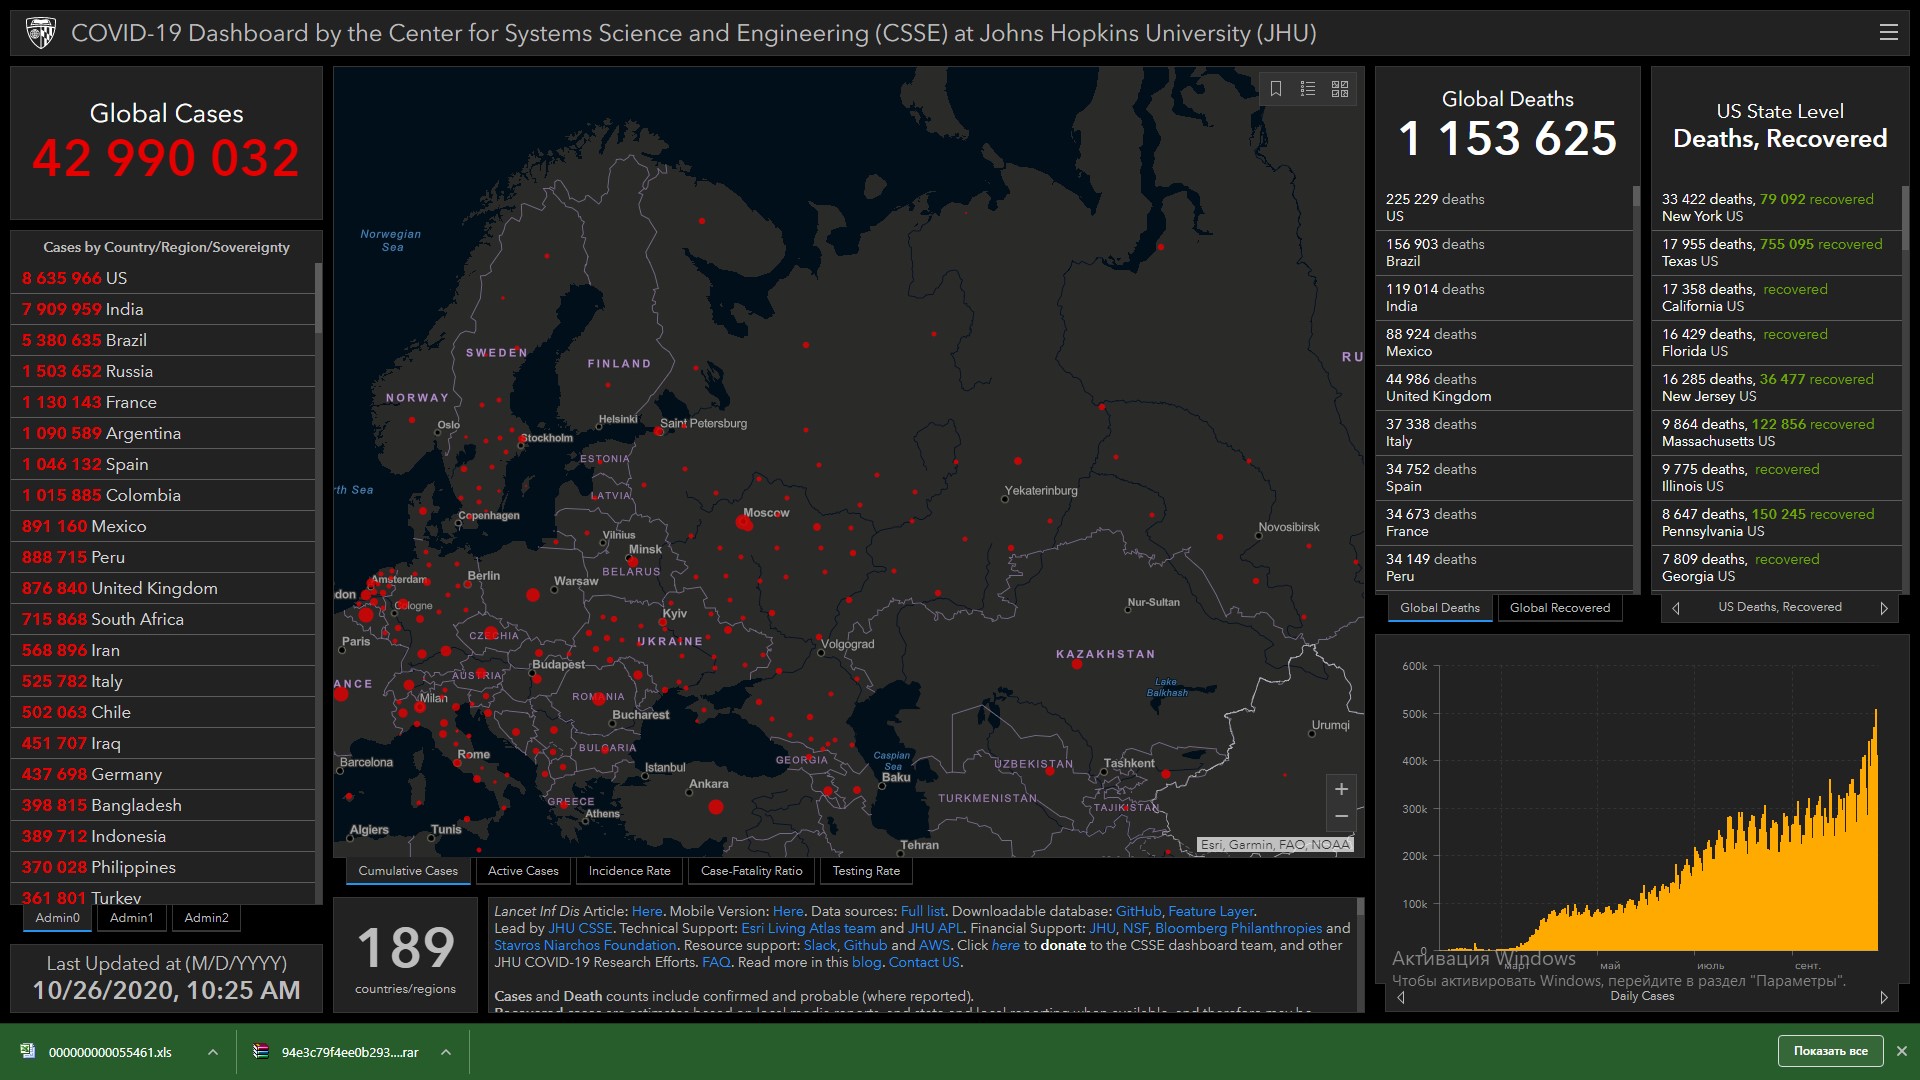Expand options for the rar download
This screenshot has height=1080, width=1920.
[446, 1052]
